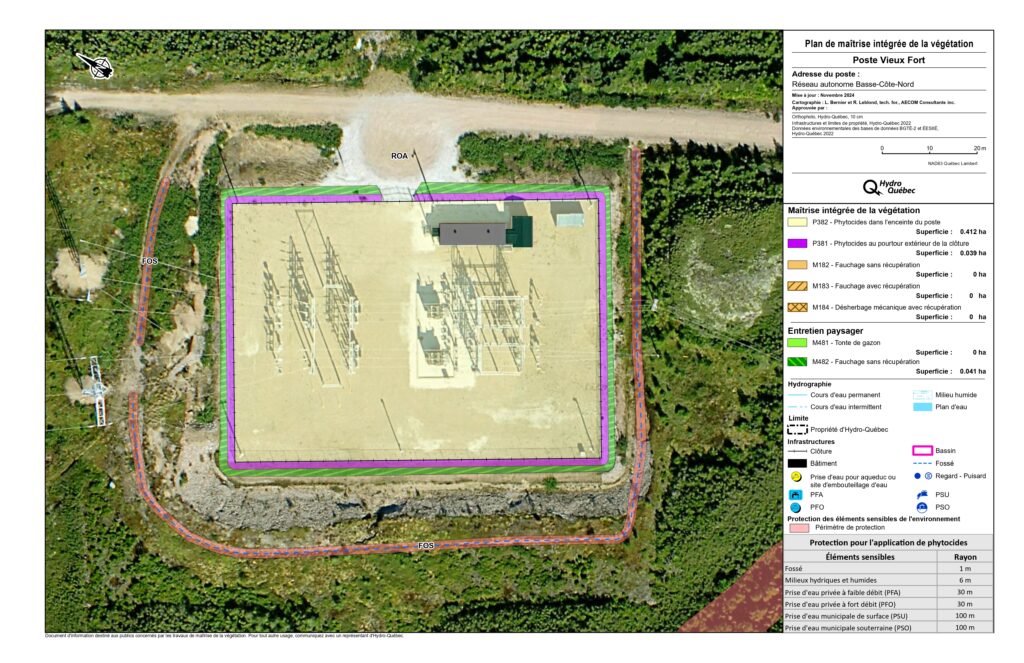Image resolution: width=1024 pixels, height=663 pixels.
Task: Click the PSO groundwater icon
Action: click(921, 508)
